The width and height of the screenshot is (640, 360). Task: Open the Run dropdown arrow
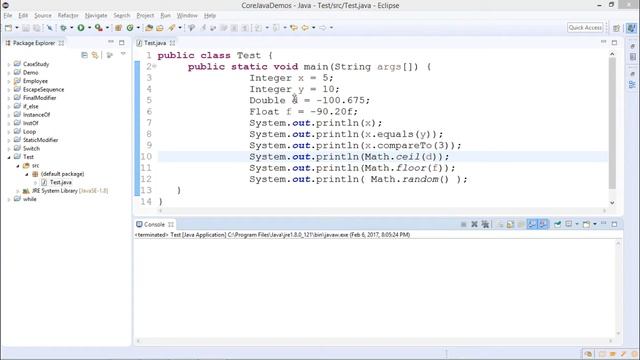pos(89,28)
